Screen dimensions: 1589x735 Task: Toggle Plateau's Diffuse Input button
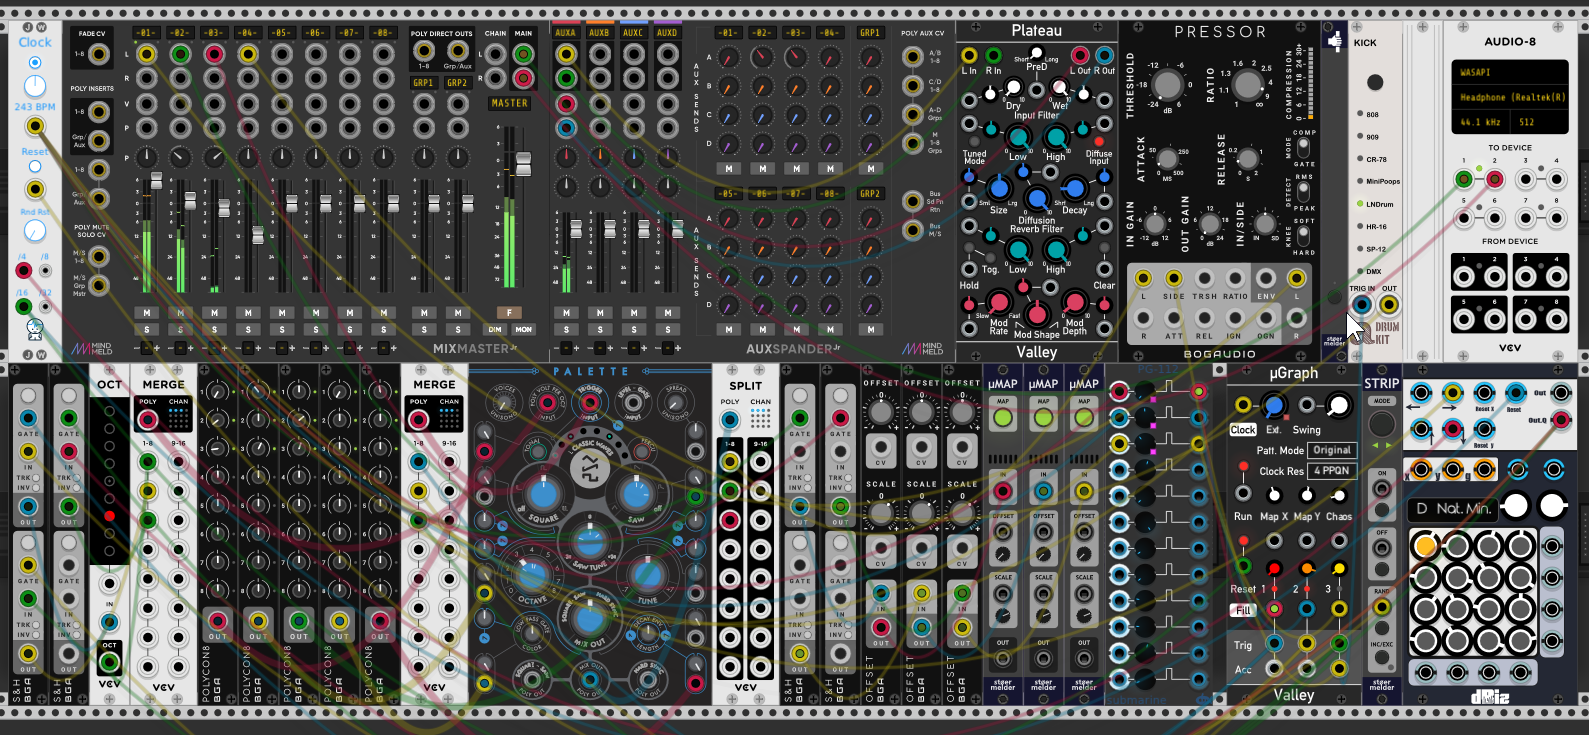(x=1100, y=141)
